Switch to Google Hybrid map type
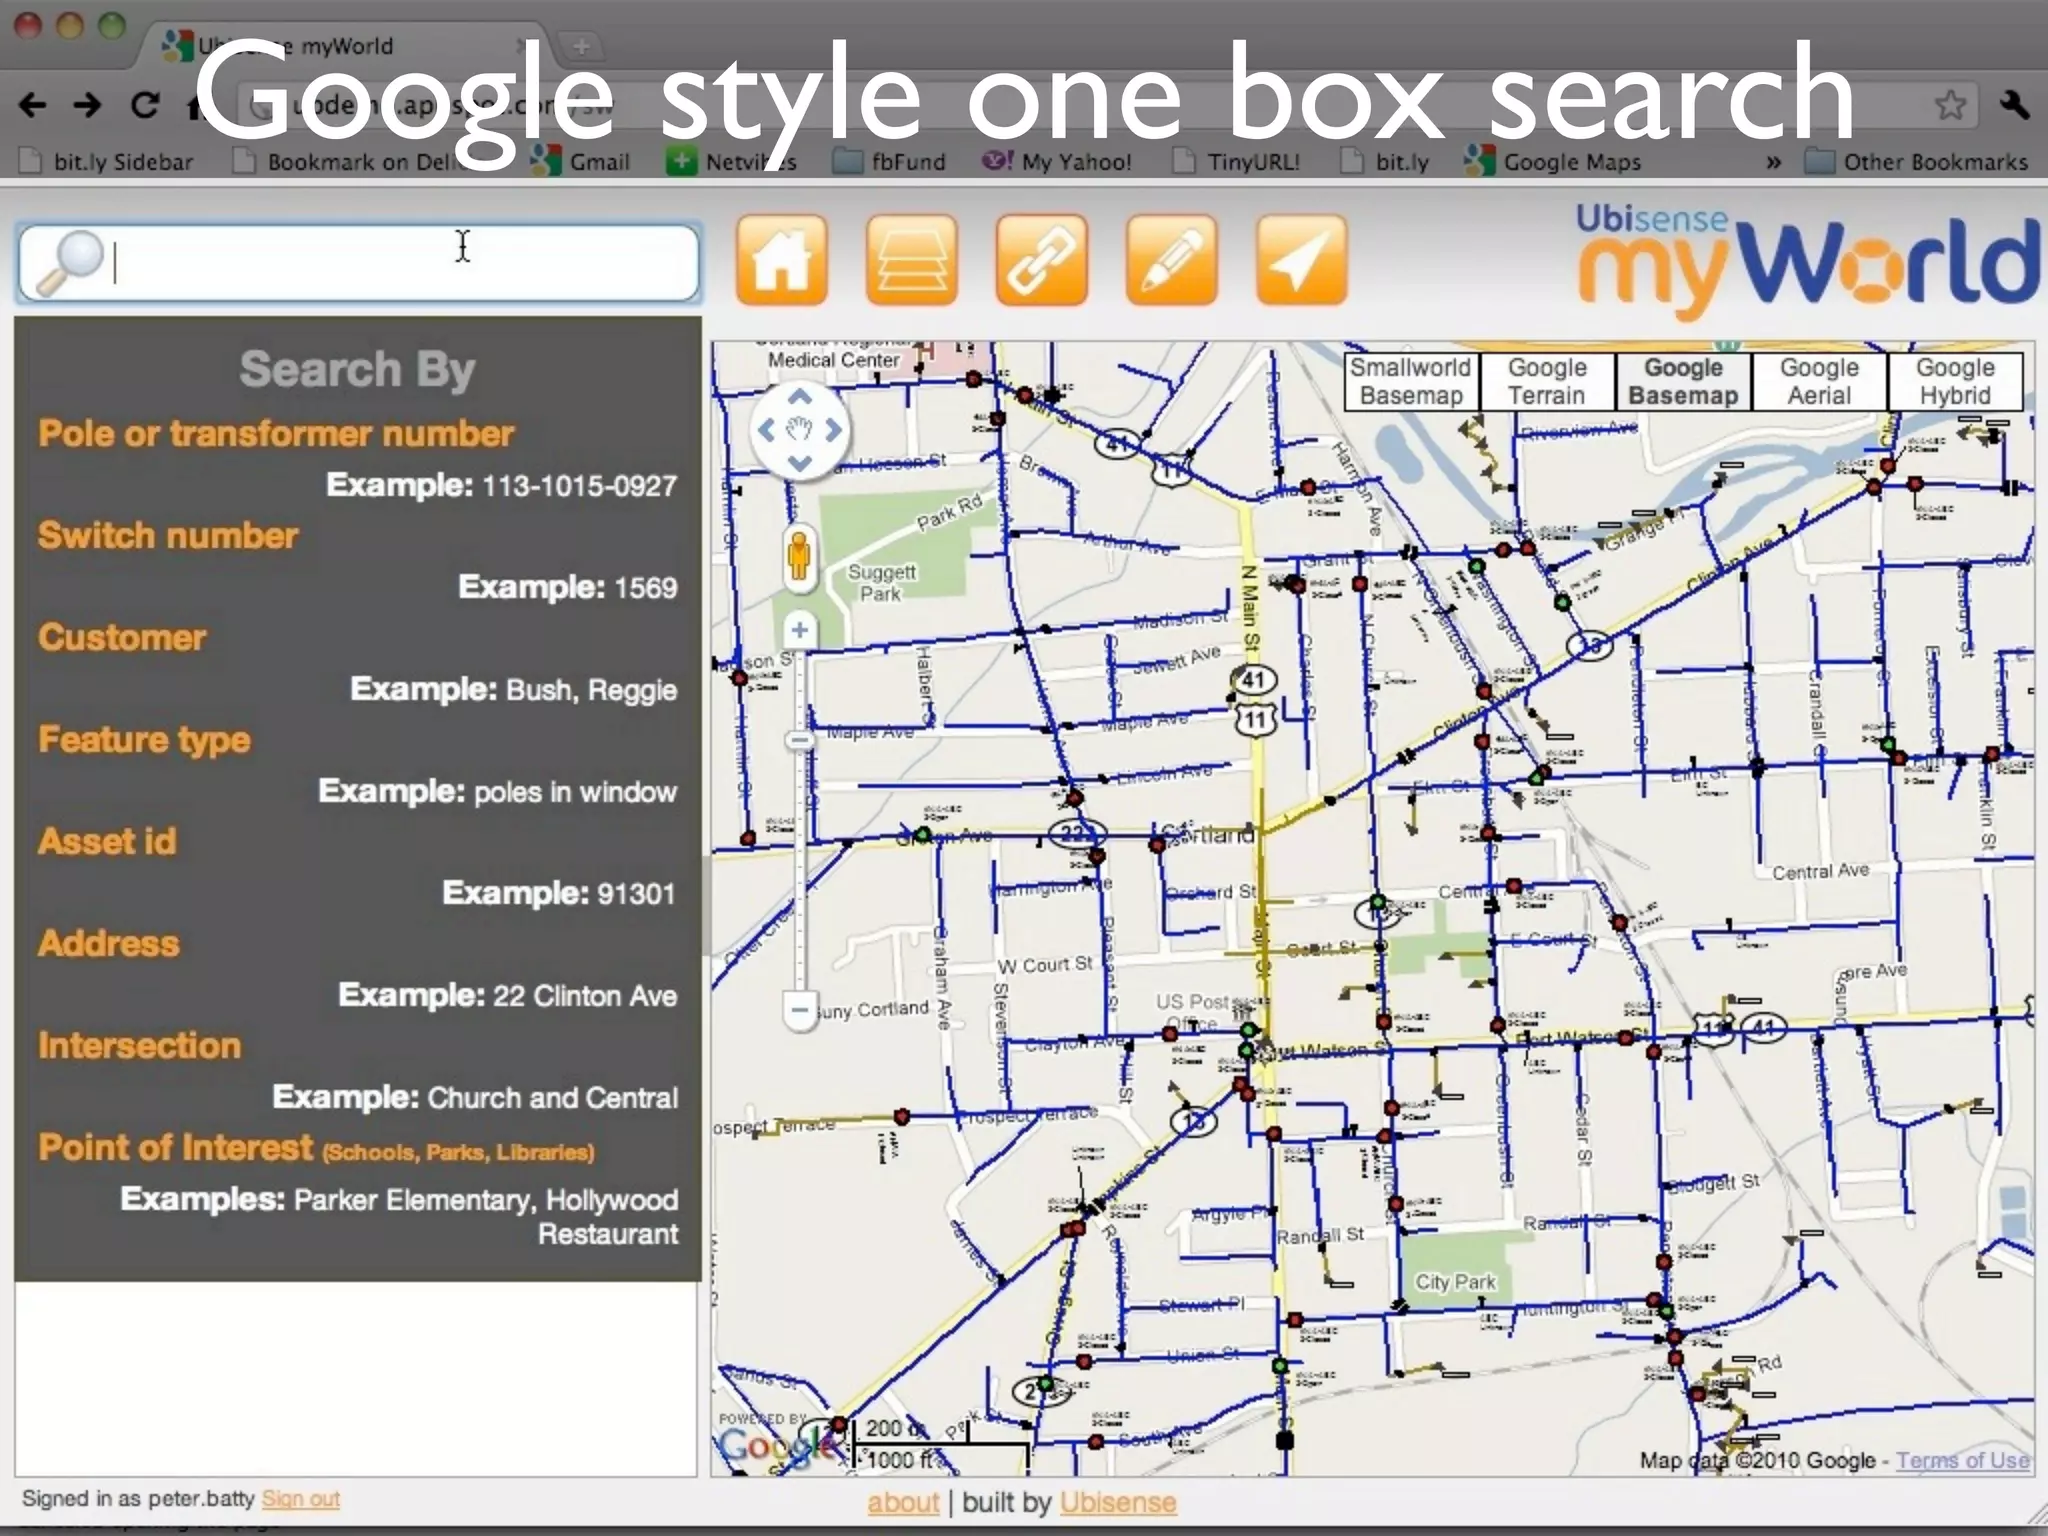The image size is (2048, 1536). coord(1955,381)
